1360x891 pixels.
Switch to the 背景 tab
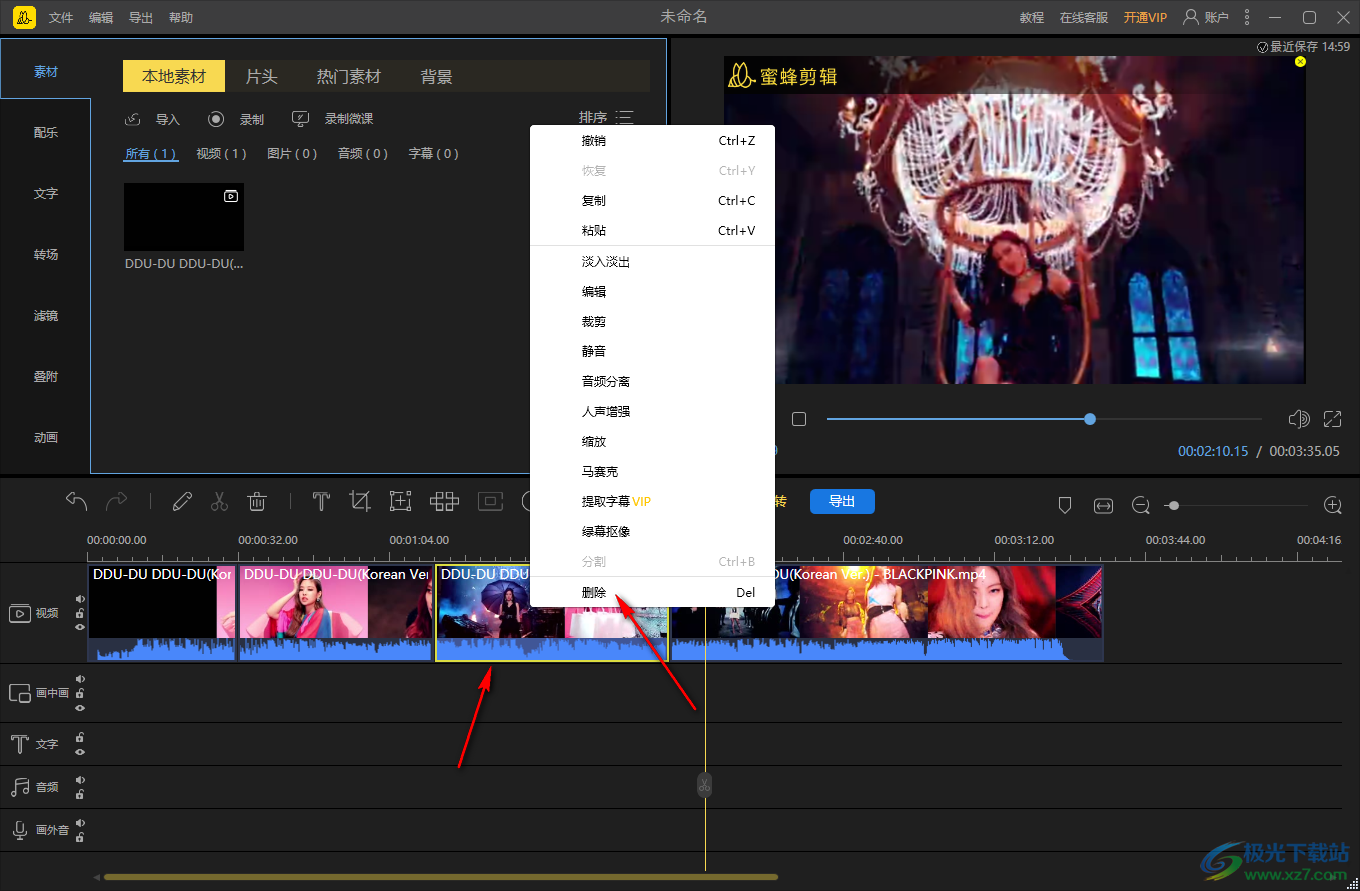pyautogui.click(x=436, y=77)
